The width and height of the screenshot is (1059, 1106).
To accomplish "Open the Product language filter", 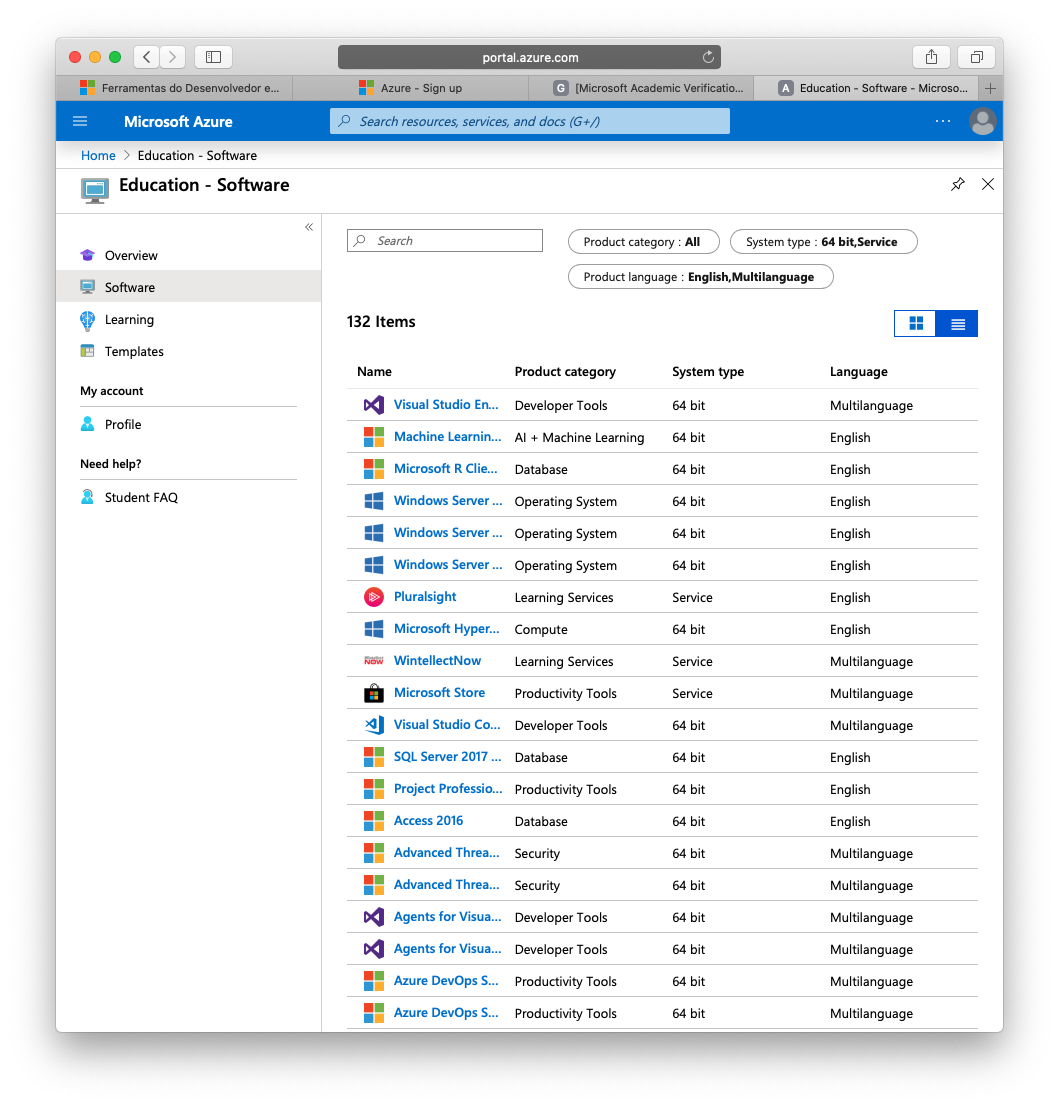I will click(701, 277).
